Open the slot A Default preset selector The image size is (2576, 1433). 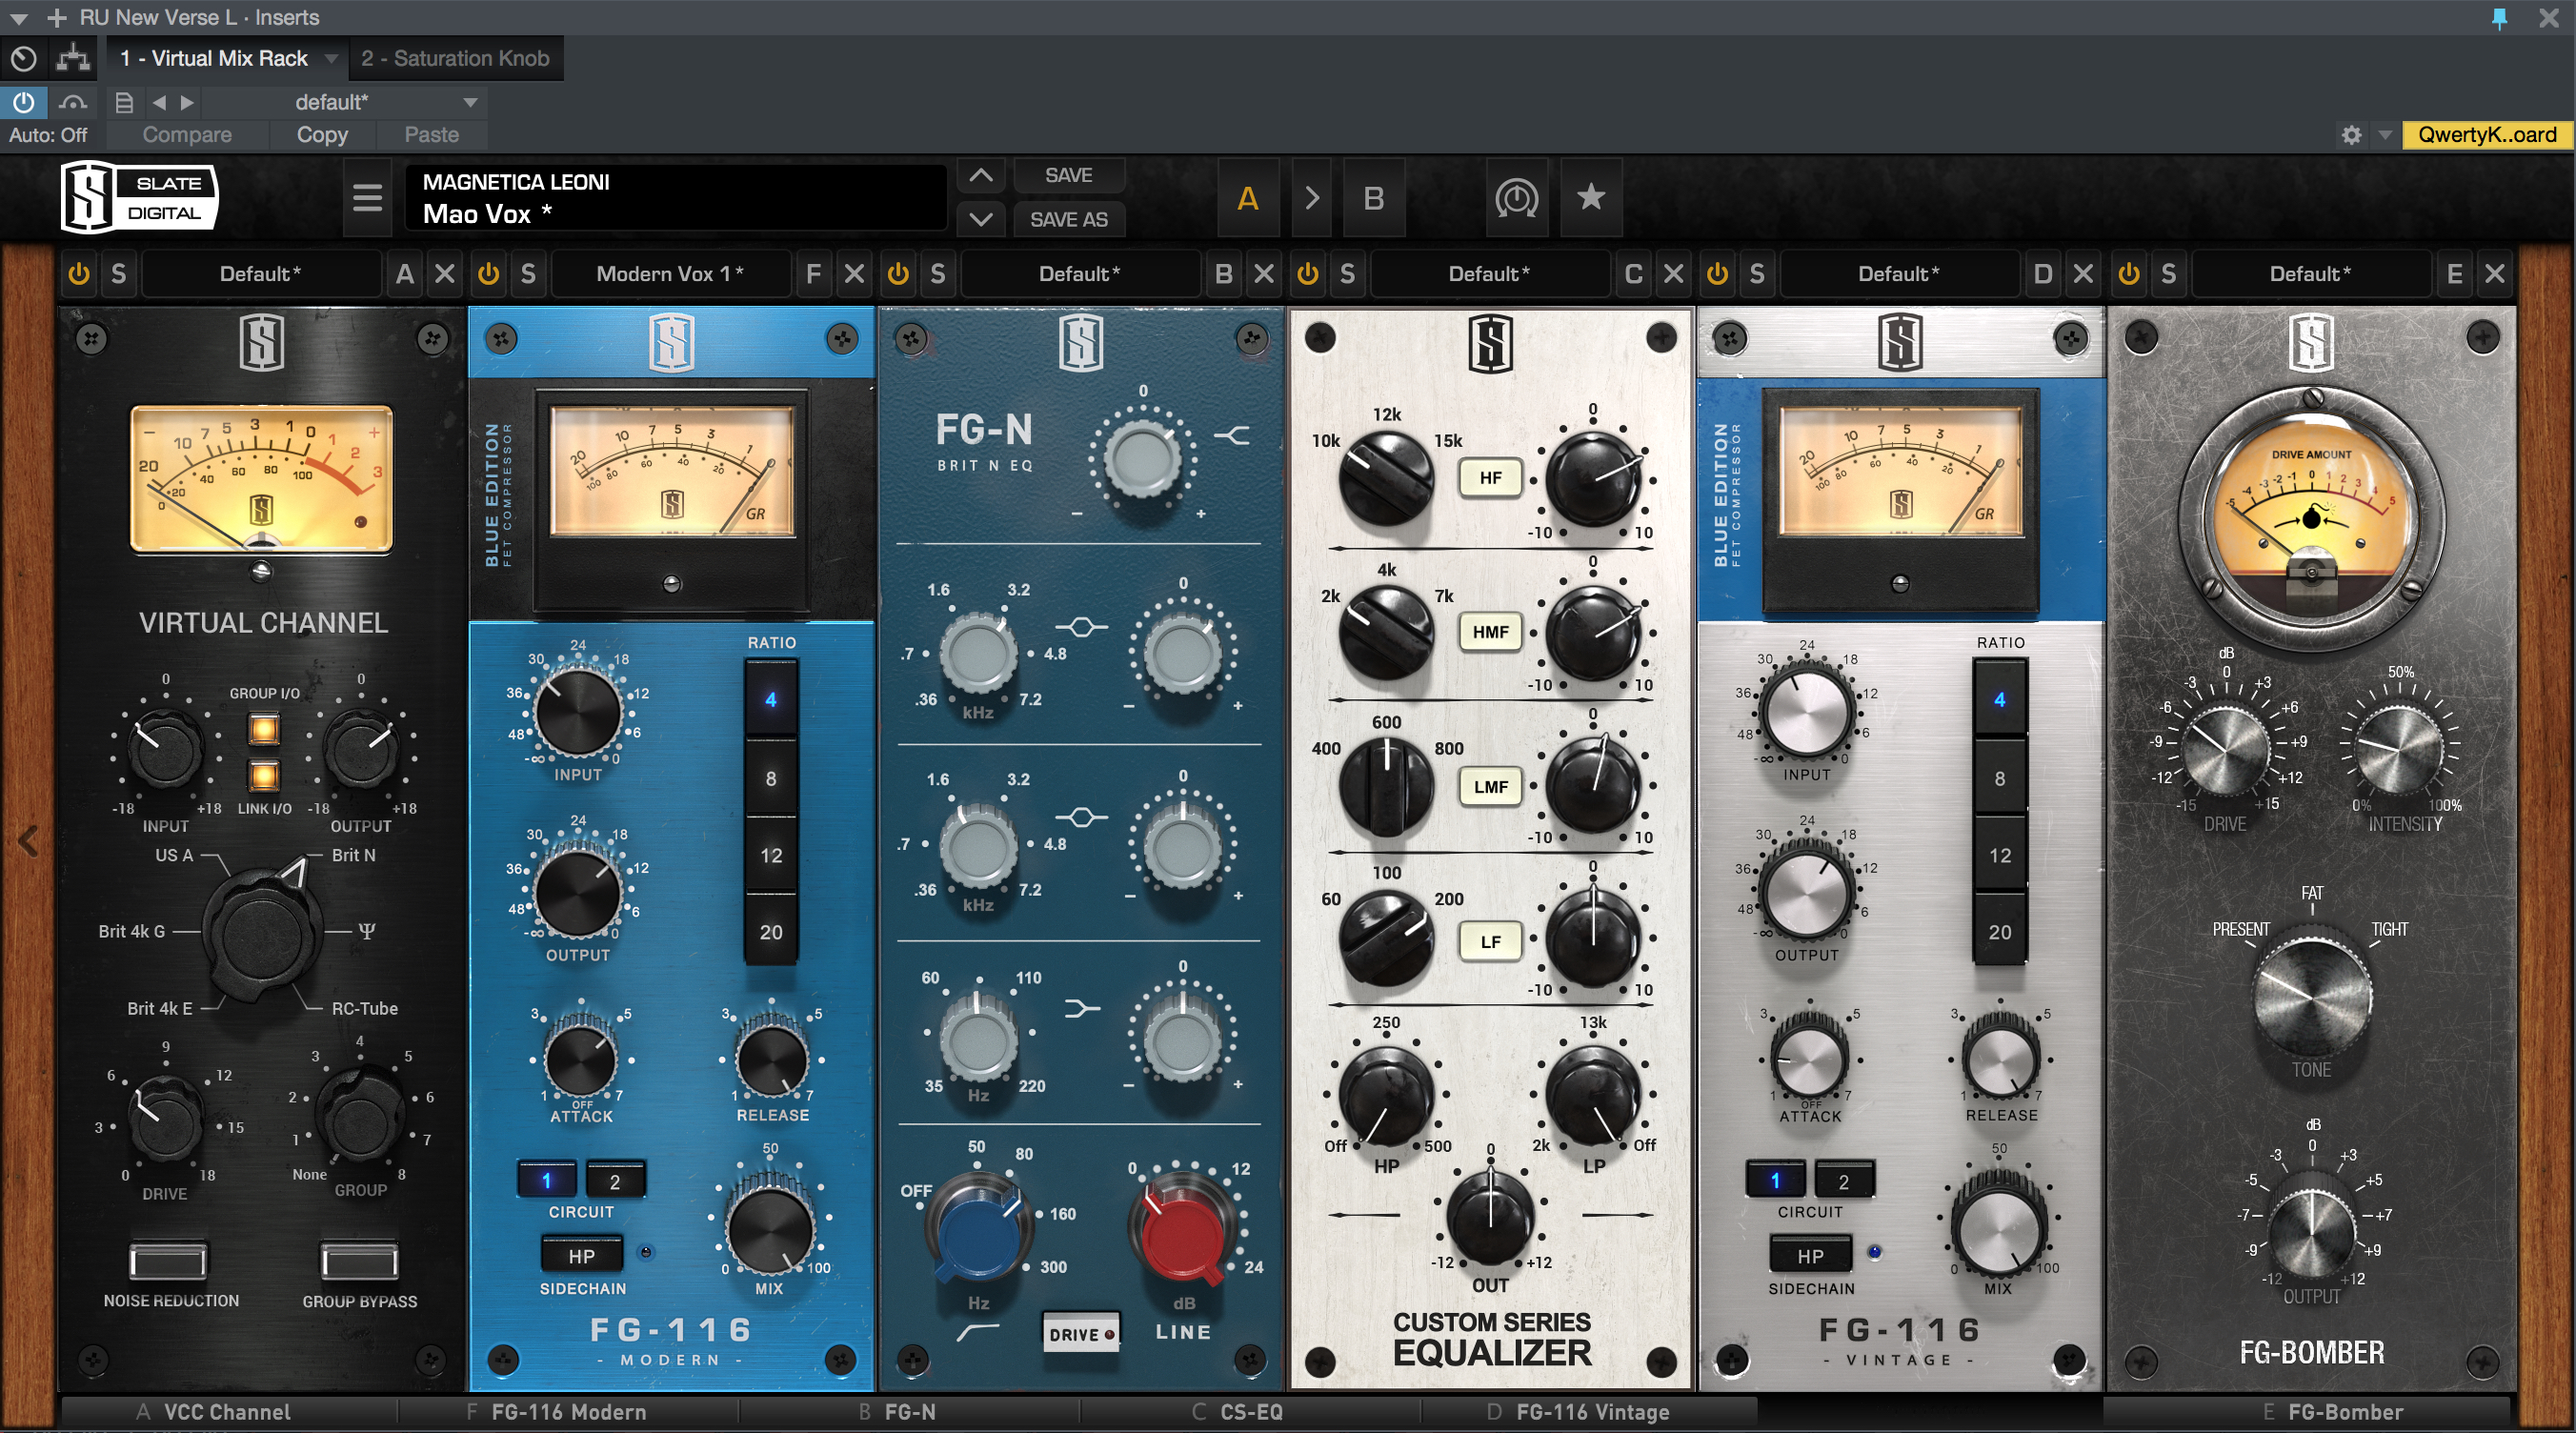point(260,273)
